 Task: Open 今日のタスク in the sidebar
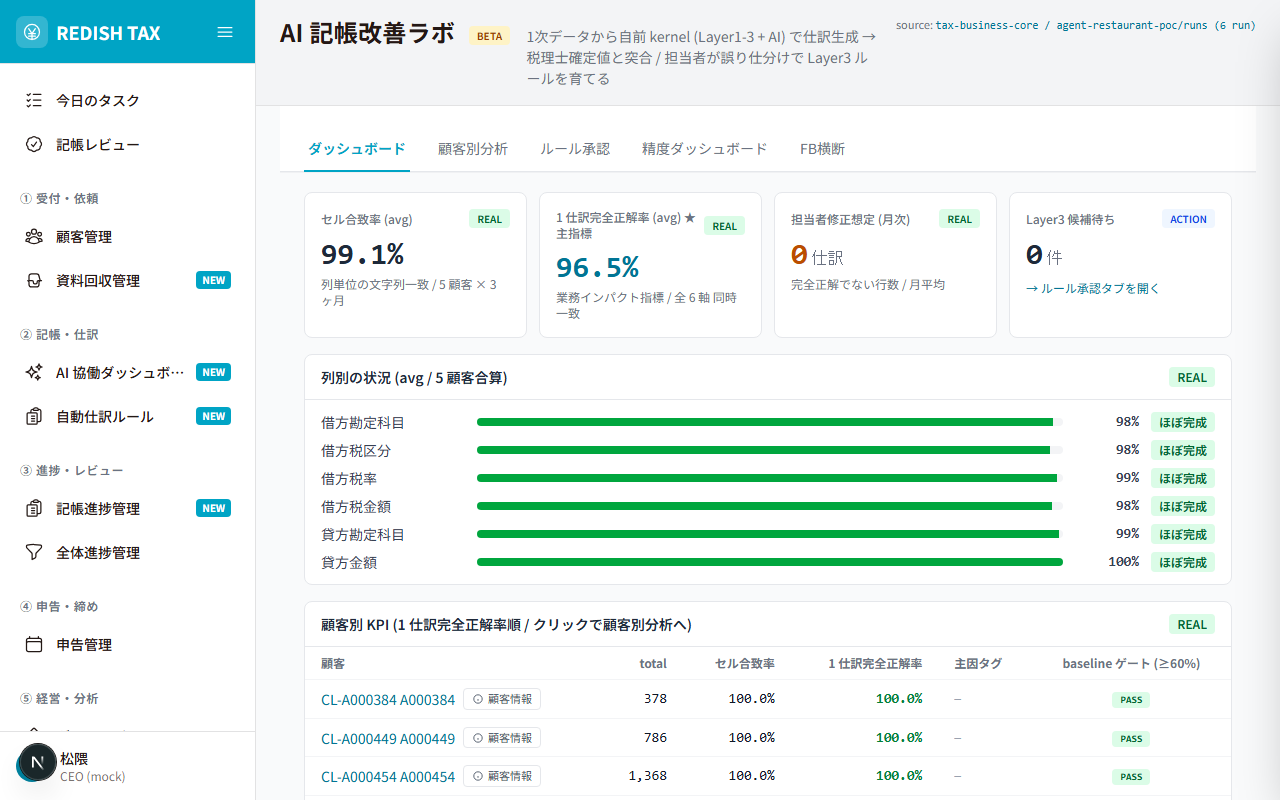pos(127,100)
